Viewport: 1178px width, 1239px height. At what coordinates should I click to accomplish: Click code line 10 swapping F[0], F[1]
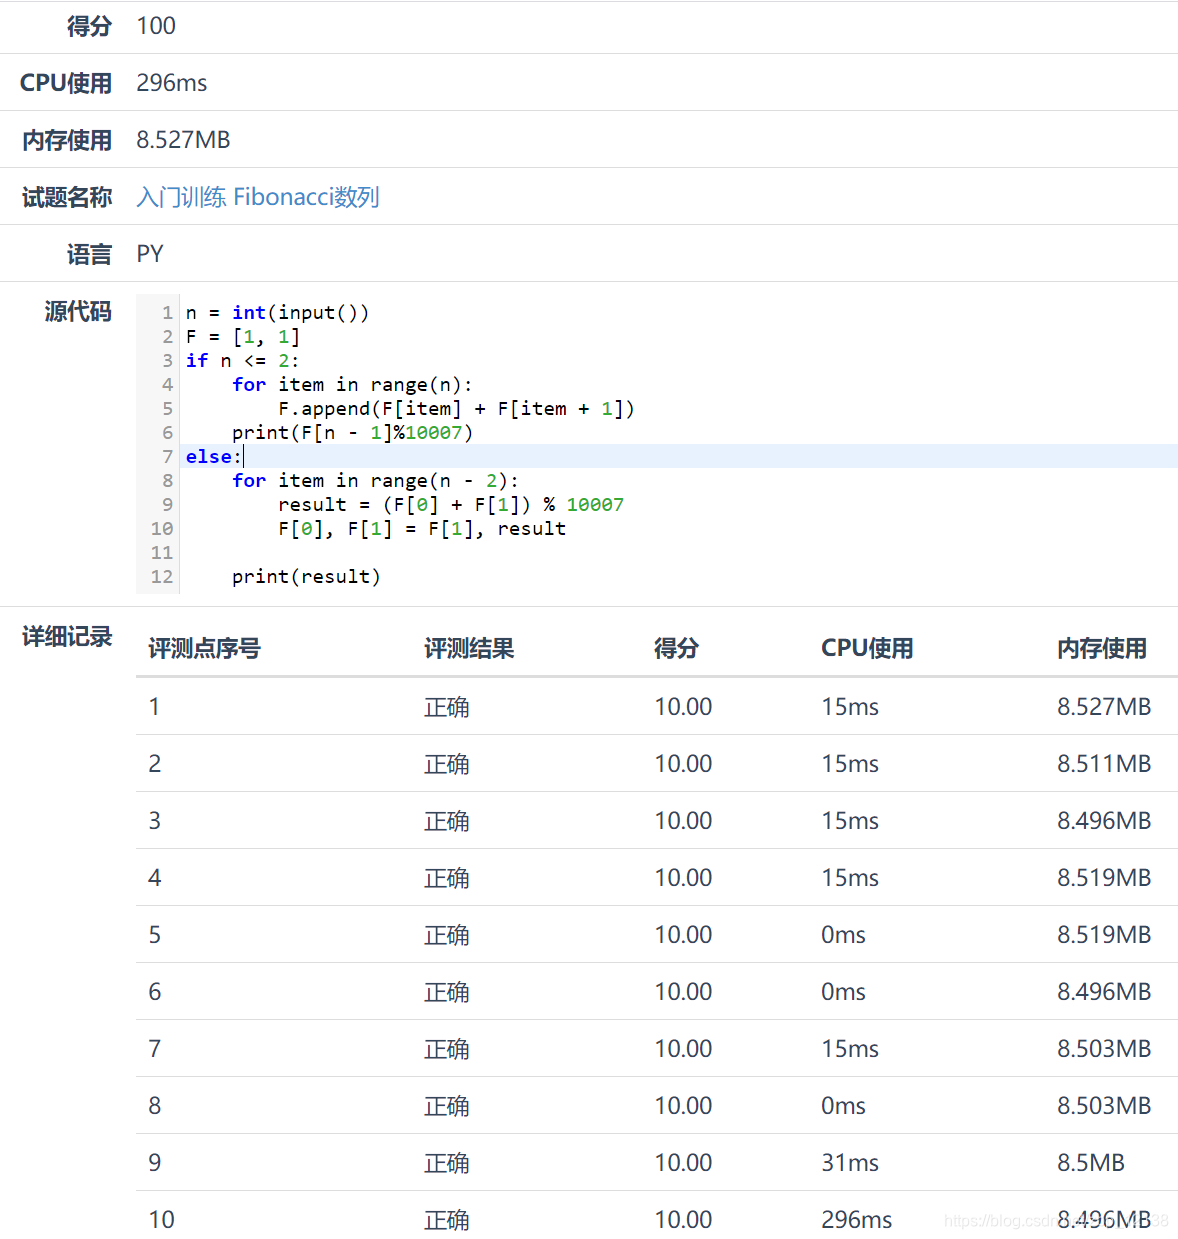pos(422,529)
